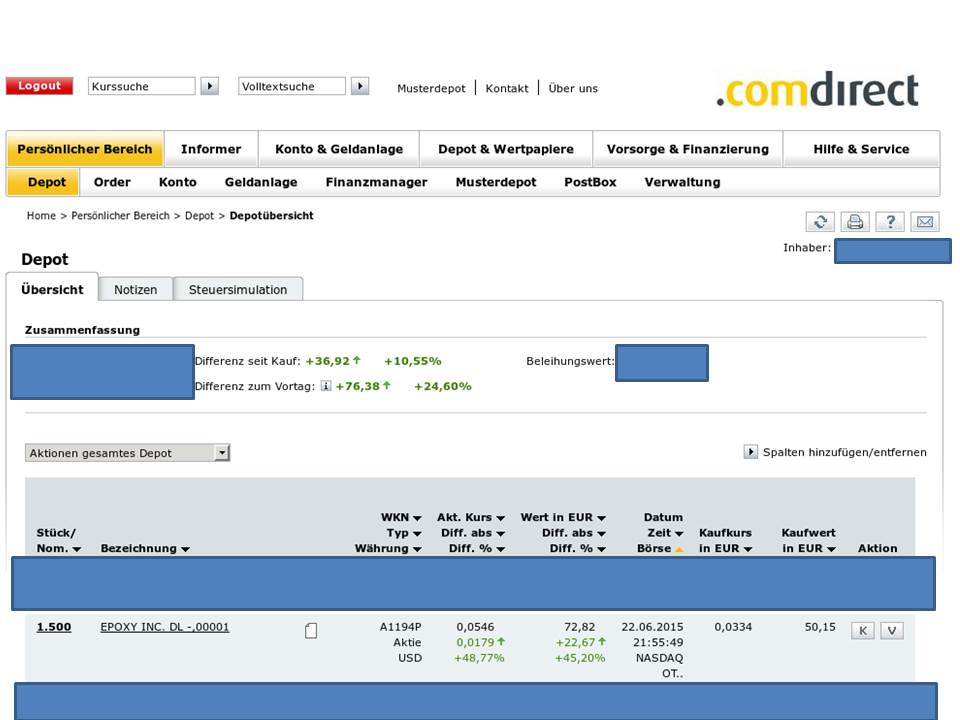Viewport: 960px width, 720px height.
Task: Click the 50,15 Kaufwert value
Action: 820,627
